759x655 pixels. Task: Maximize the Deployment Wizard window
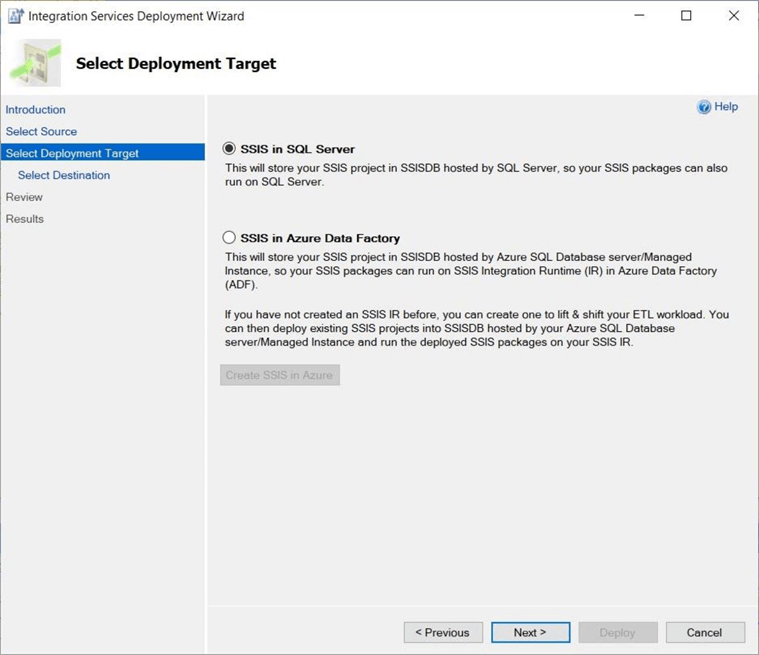point(686,16)
